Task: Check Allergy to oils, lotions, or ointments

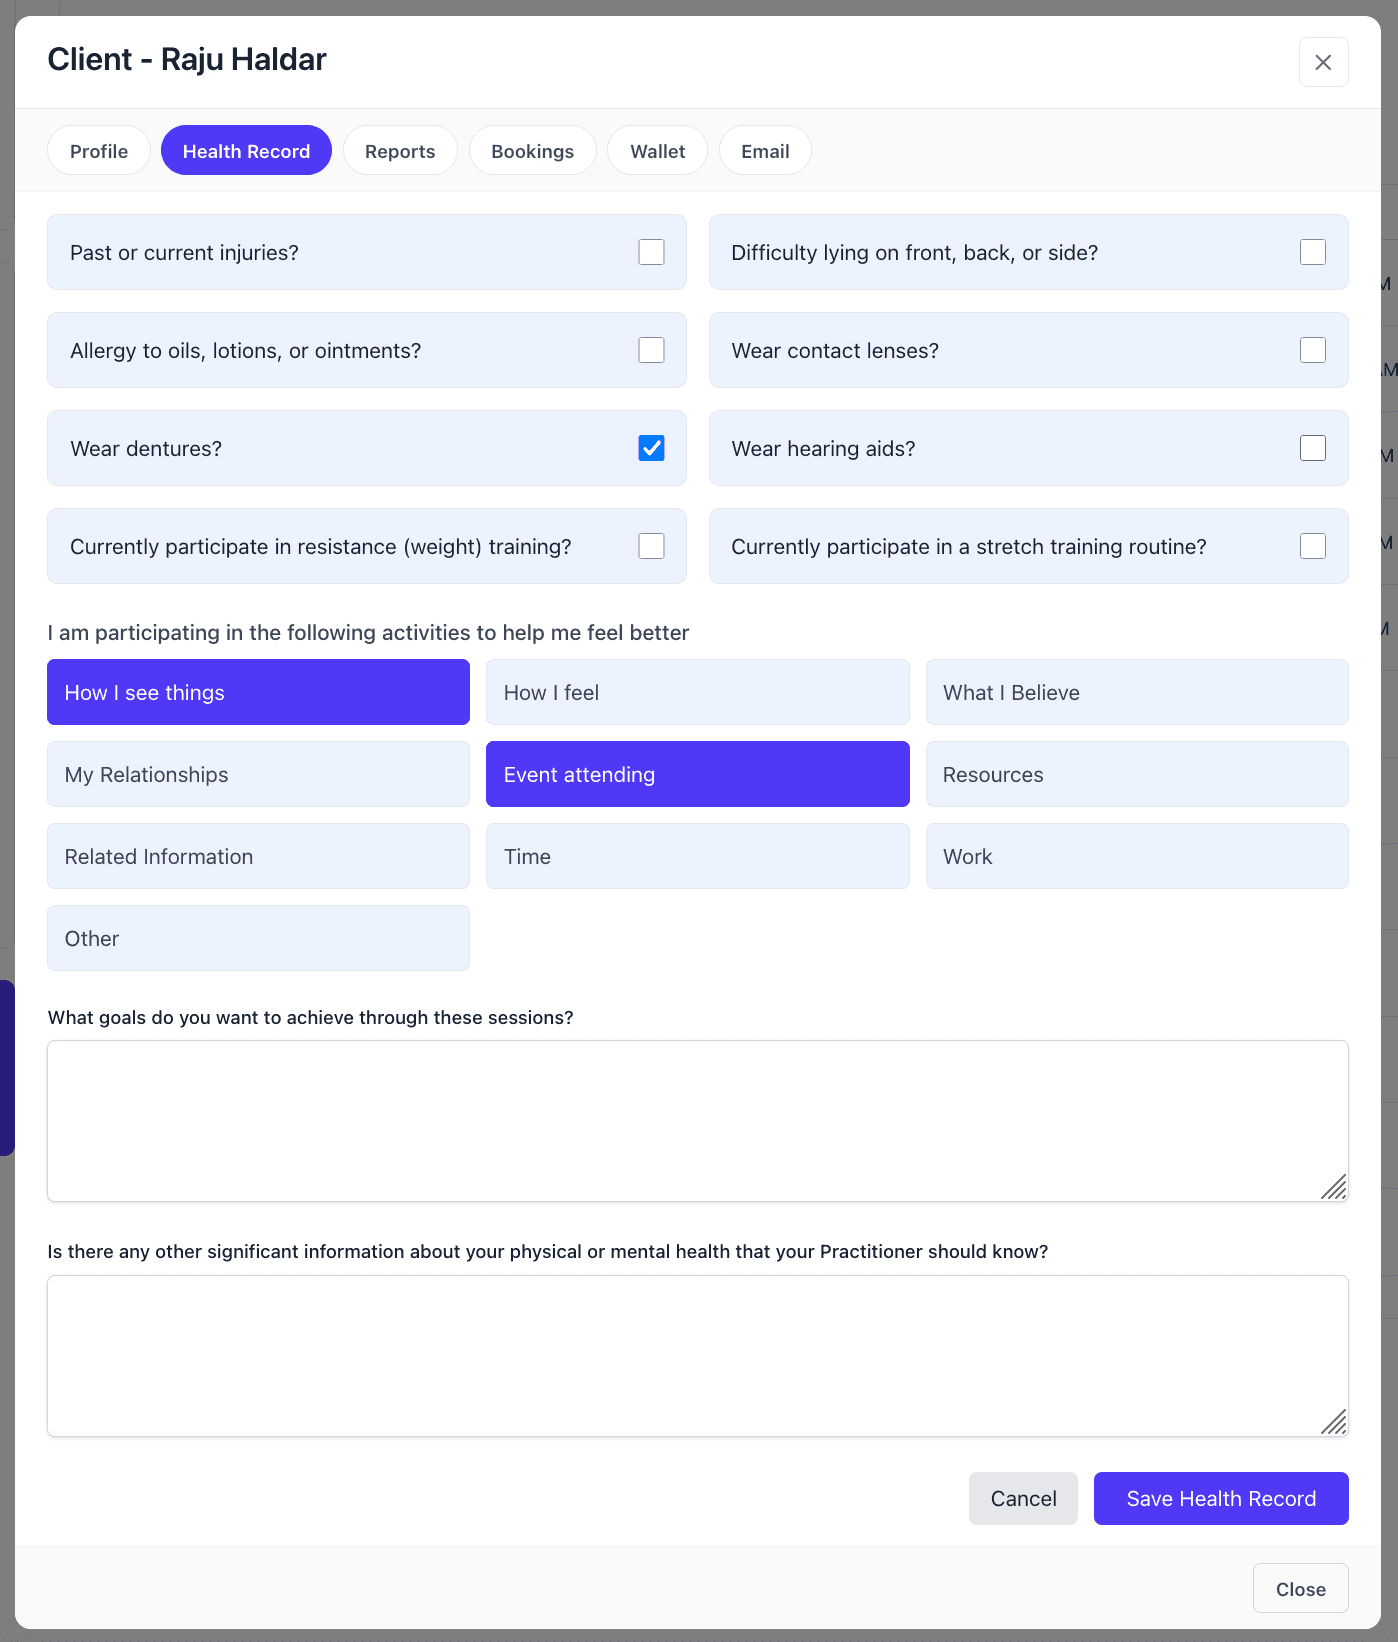Action: tap(651, 350)
